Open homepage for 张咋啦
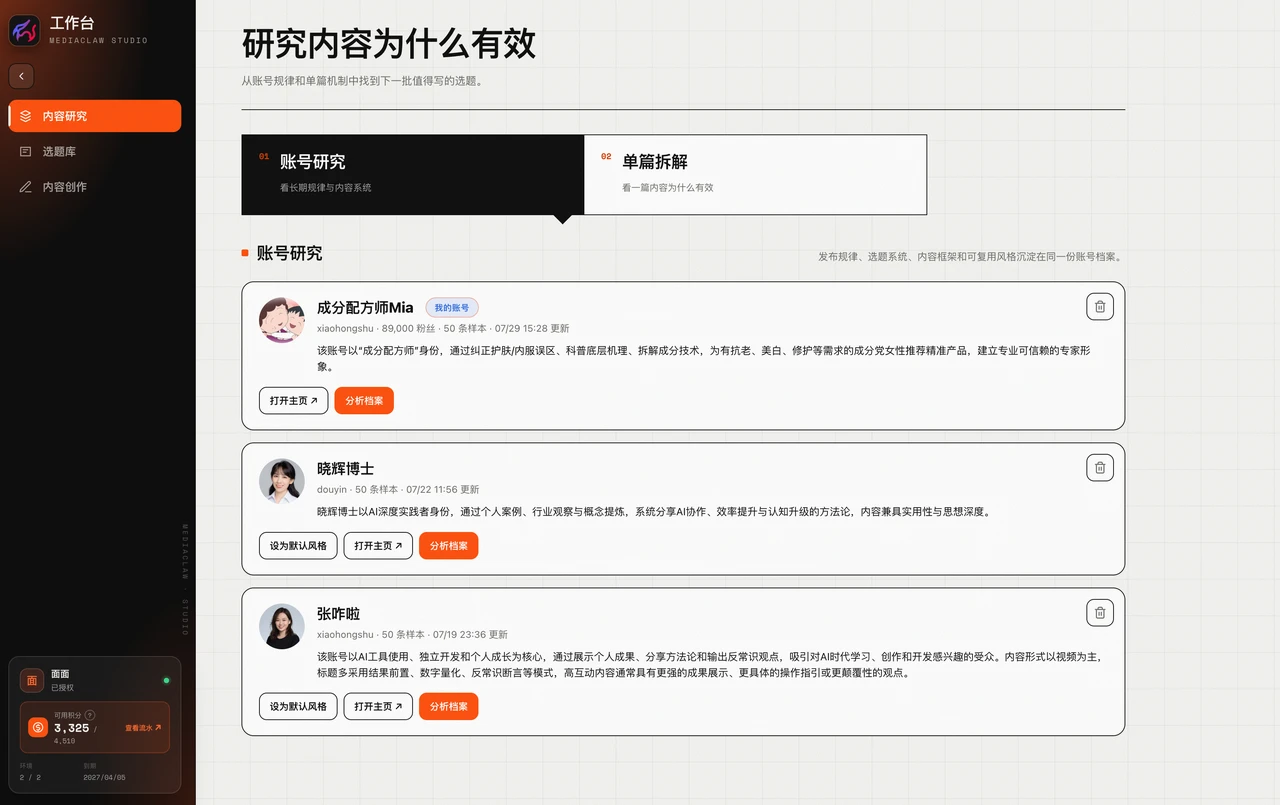Viewport: 1280px width, 805px height. (378, 706)
